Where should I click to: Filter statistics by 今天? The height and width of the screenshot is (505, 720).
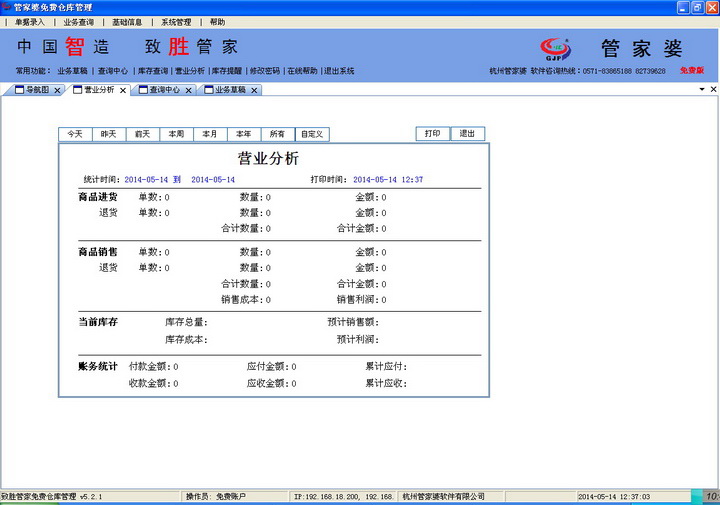(75, 134)
